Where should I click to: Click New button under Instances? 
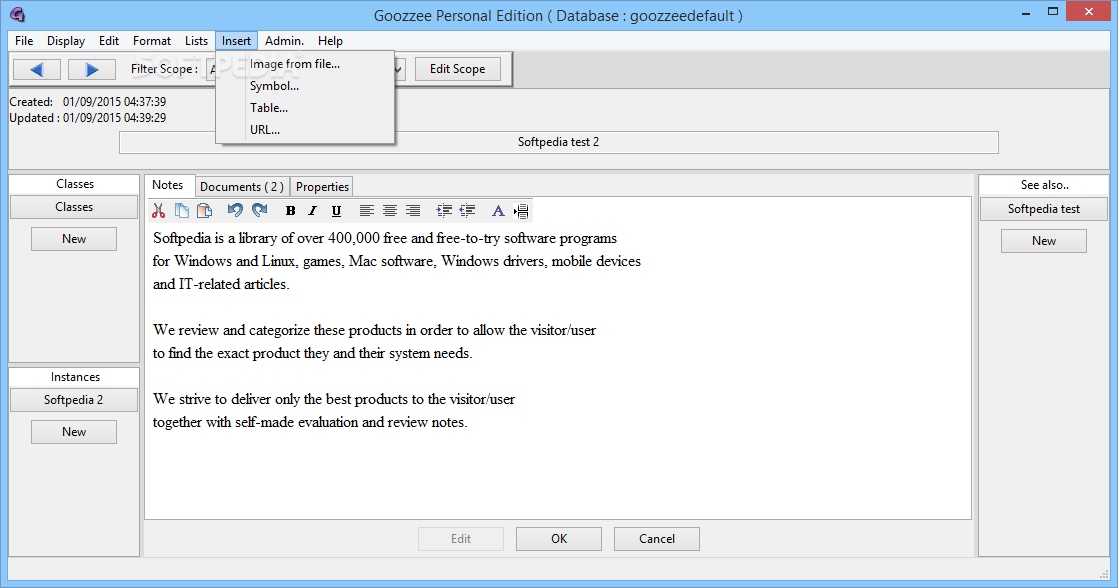pos(74,432)
